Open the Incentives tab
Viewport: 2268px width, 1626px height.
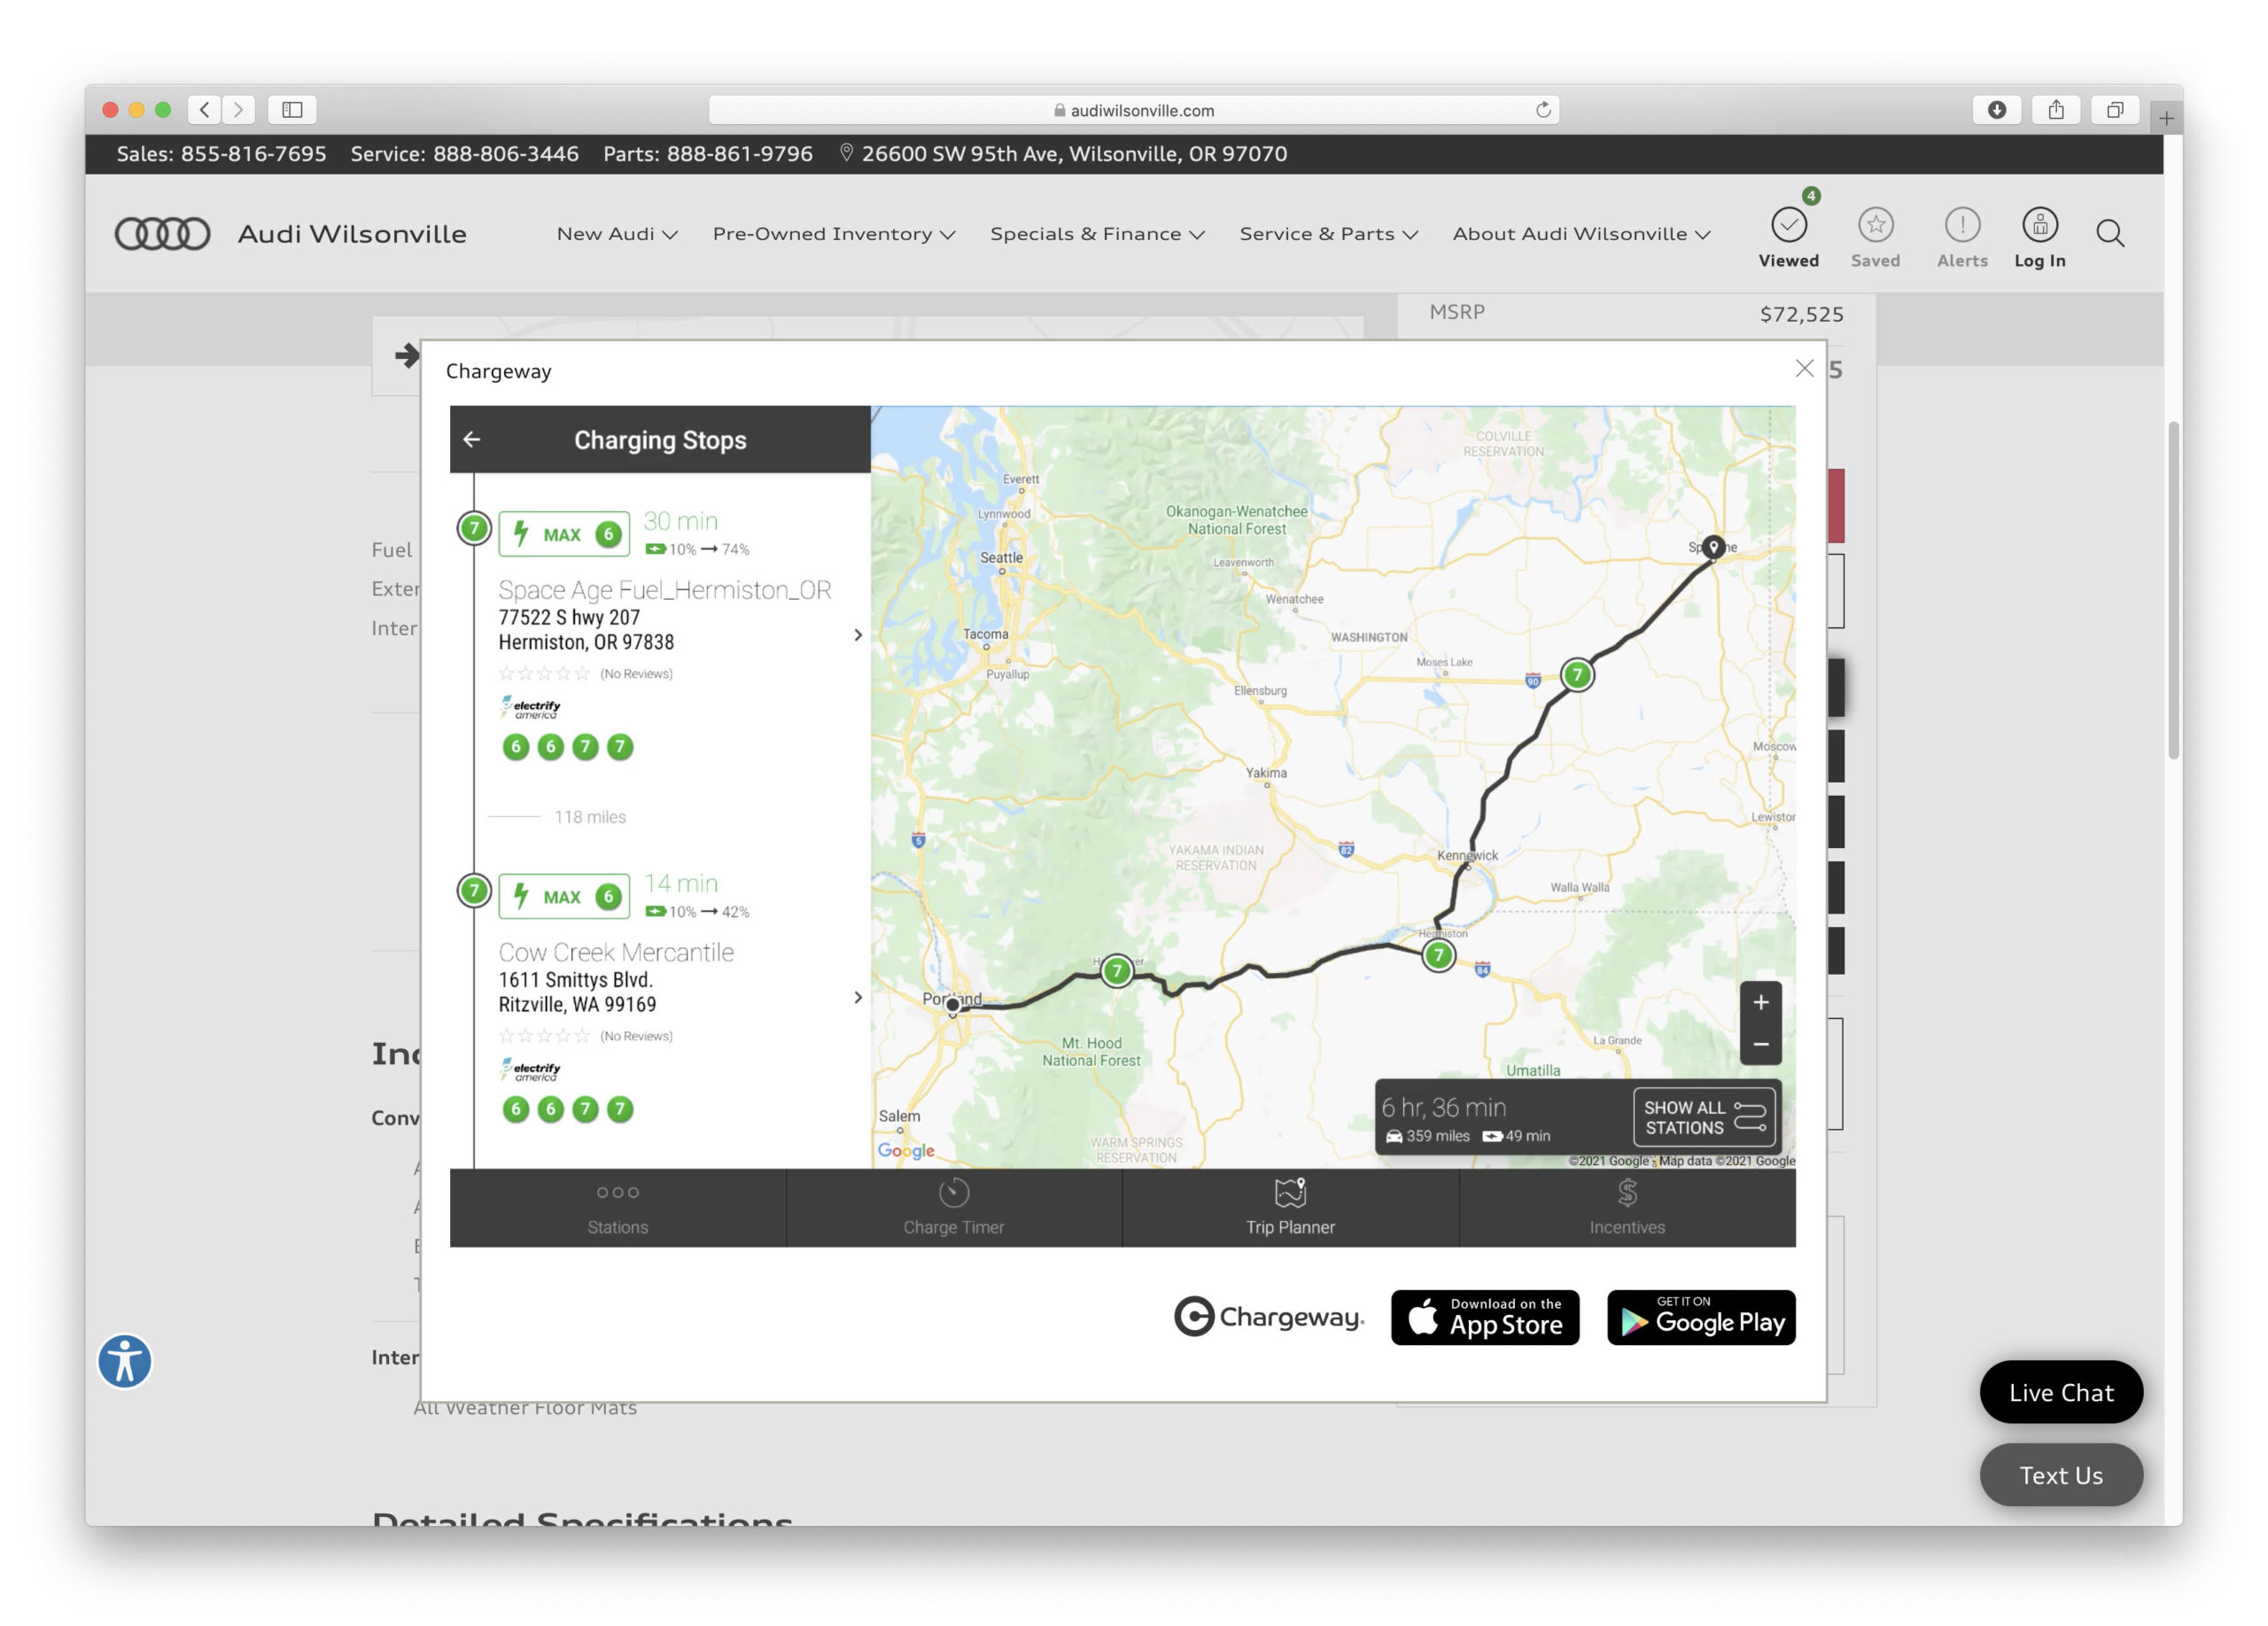pyautogui.click(x=1627, y=1208)
